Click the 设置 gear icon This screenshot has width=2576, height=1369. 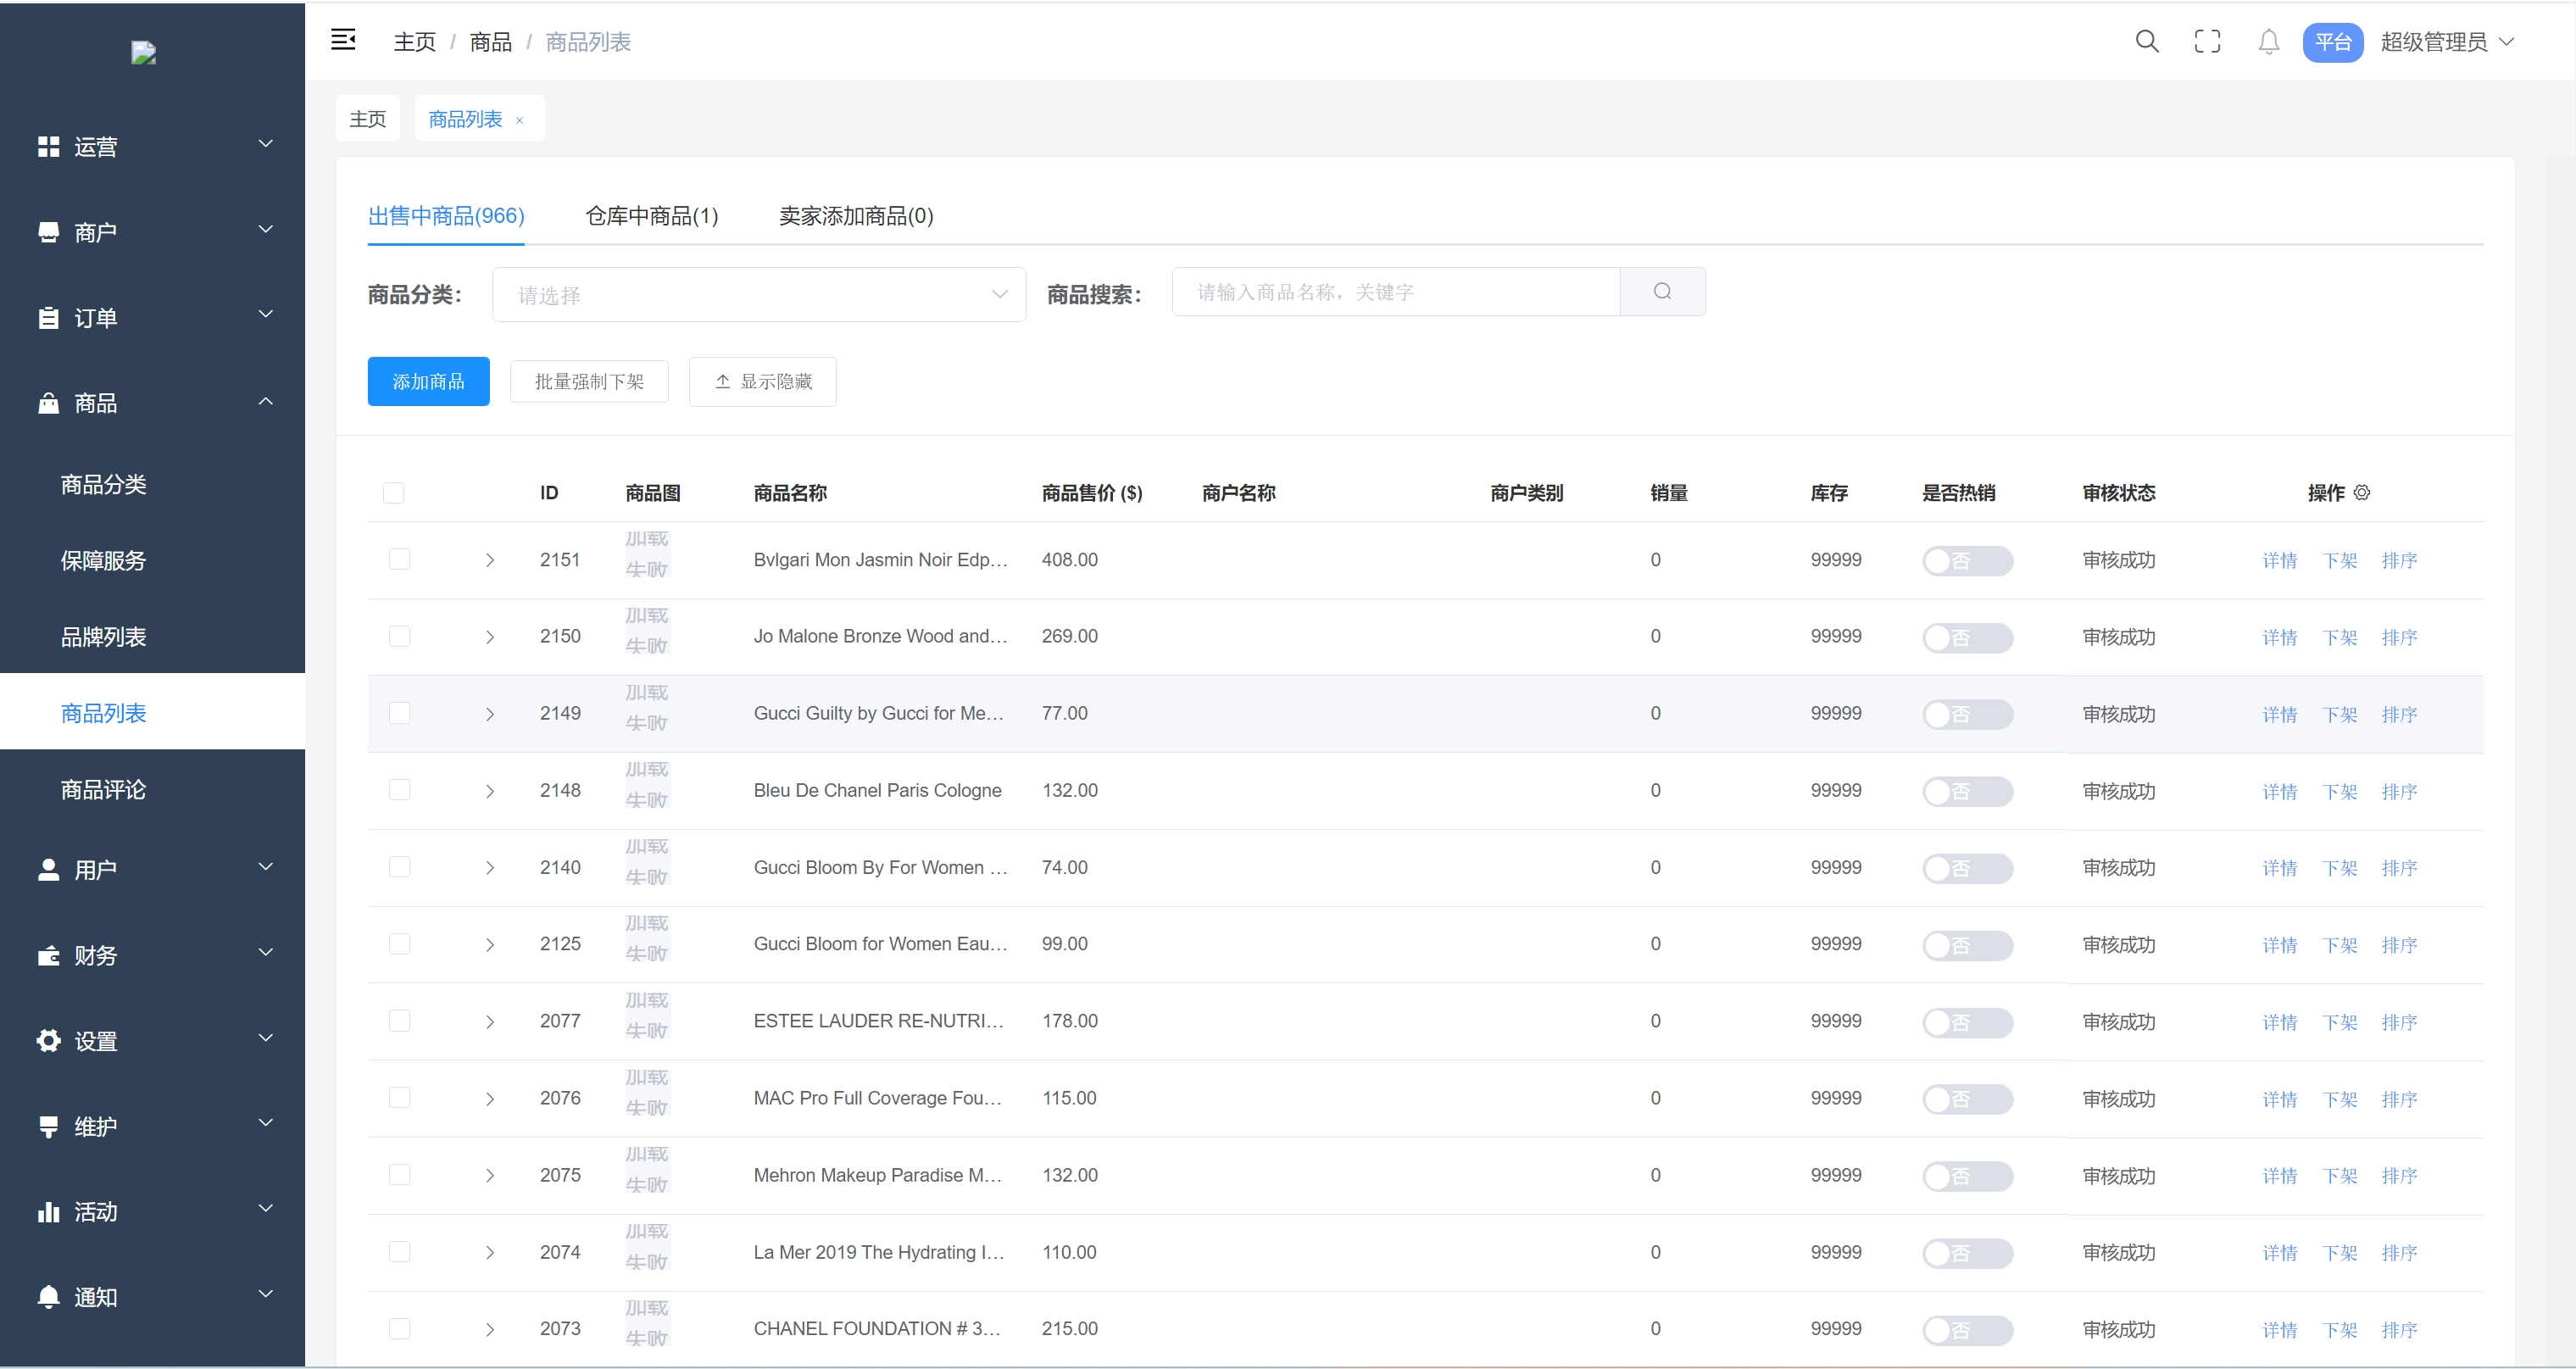coord(48,1040)
